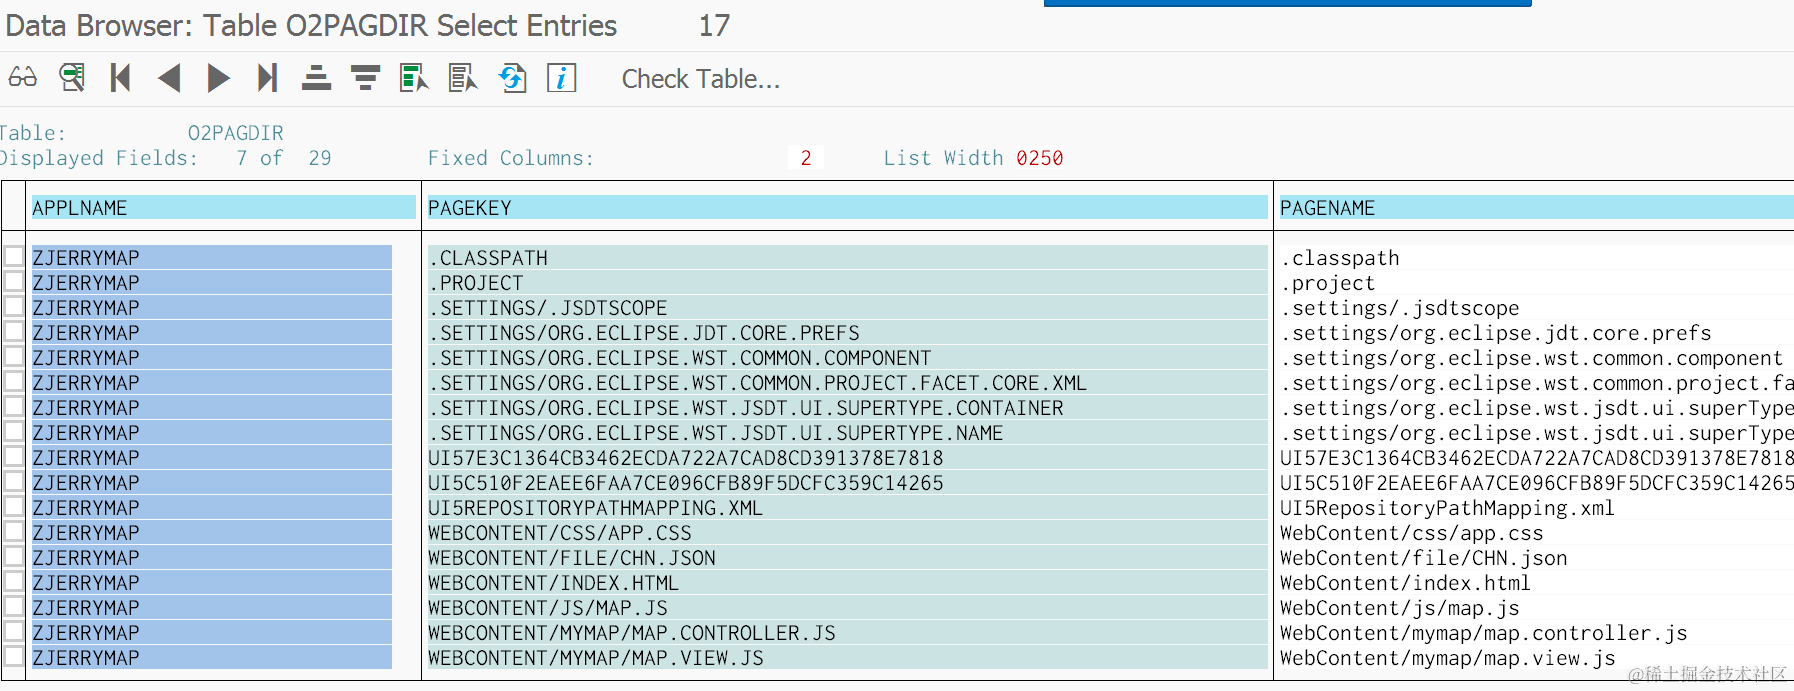This screenshot has height=691, width=1794.
Task: Tick checkbox for WEBCONTENT/INDEX.HTML row
Action: [14, 581]
